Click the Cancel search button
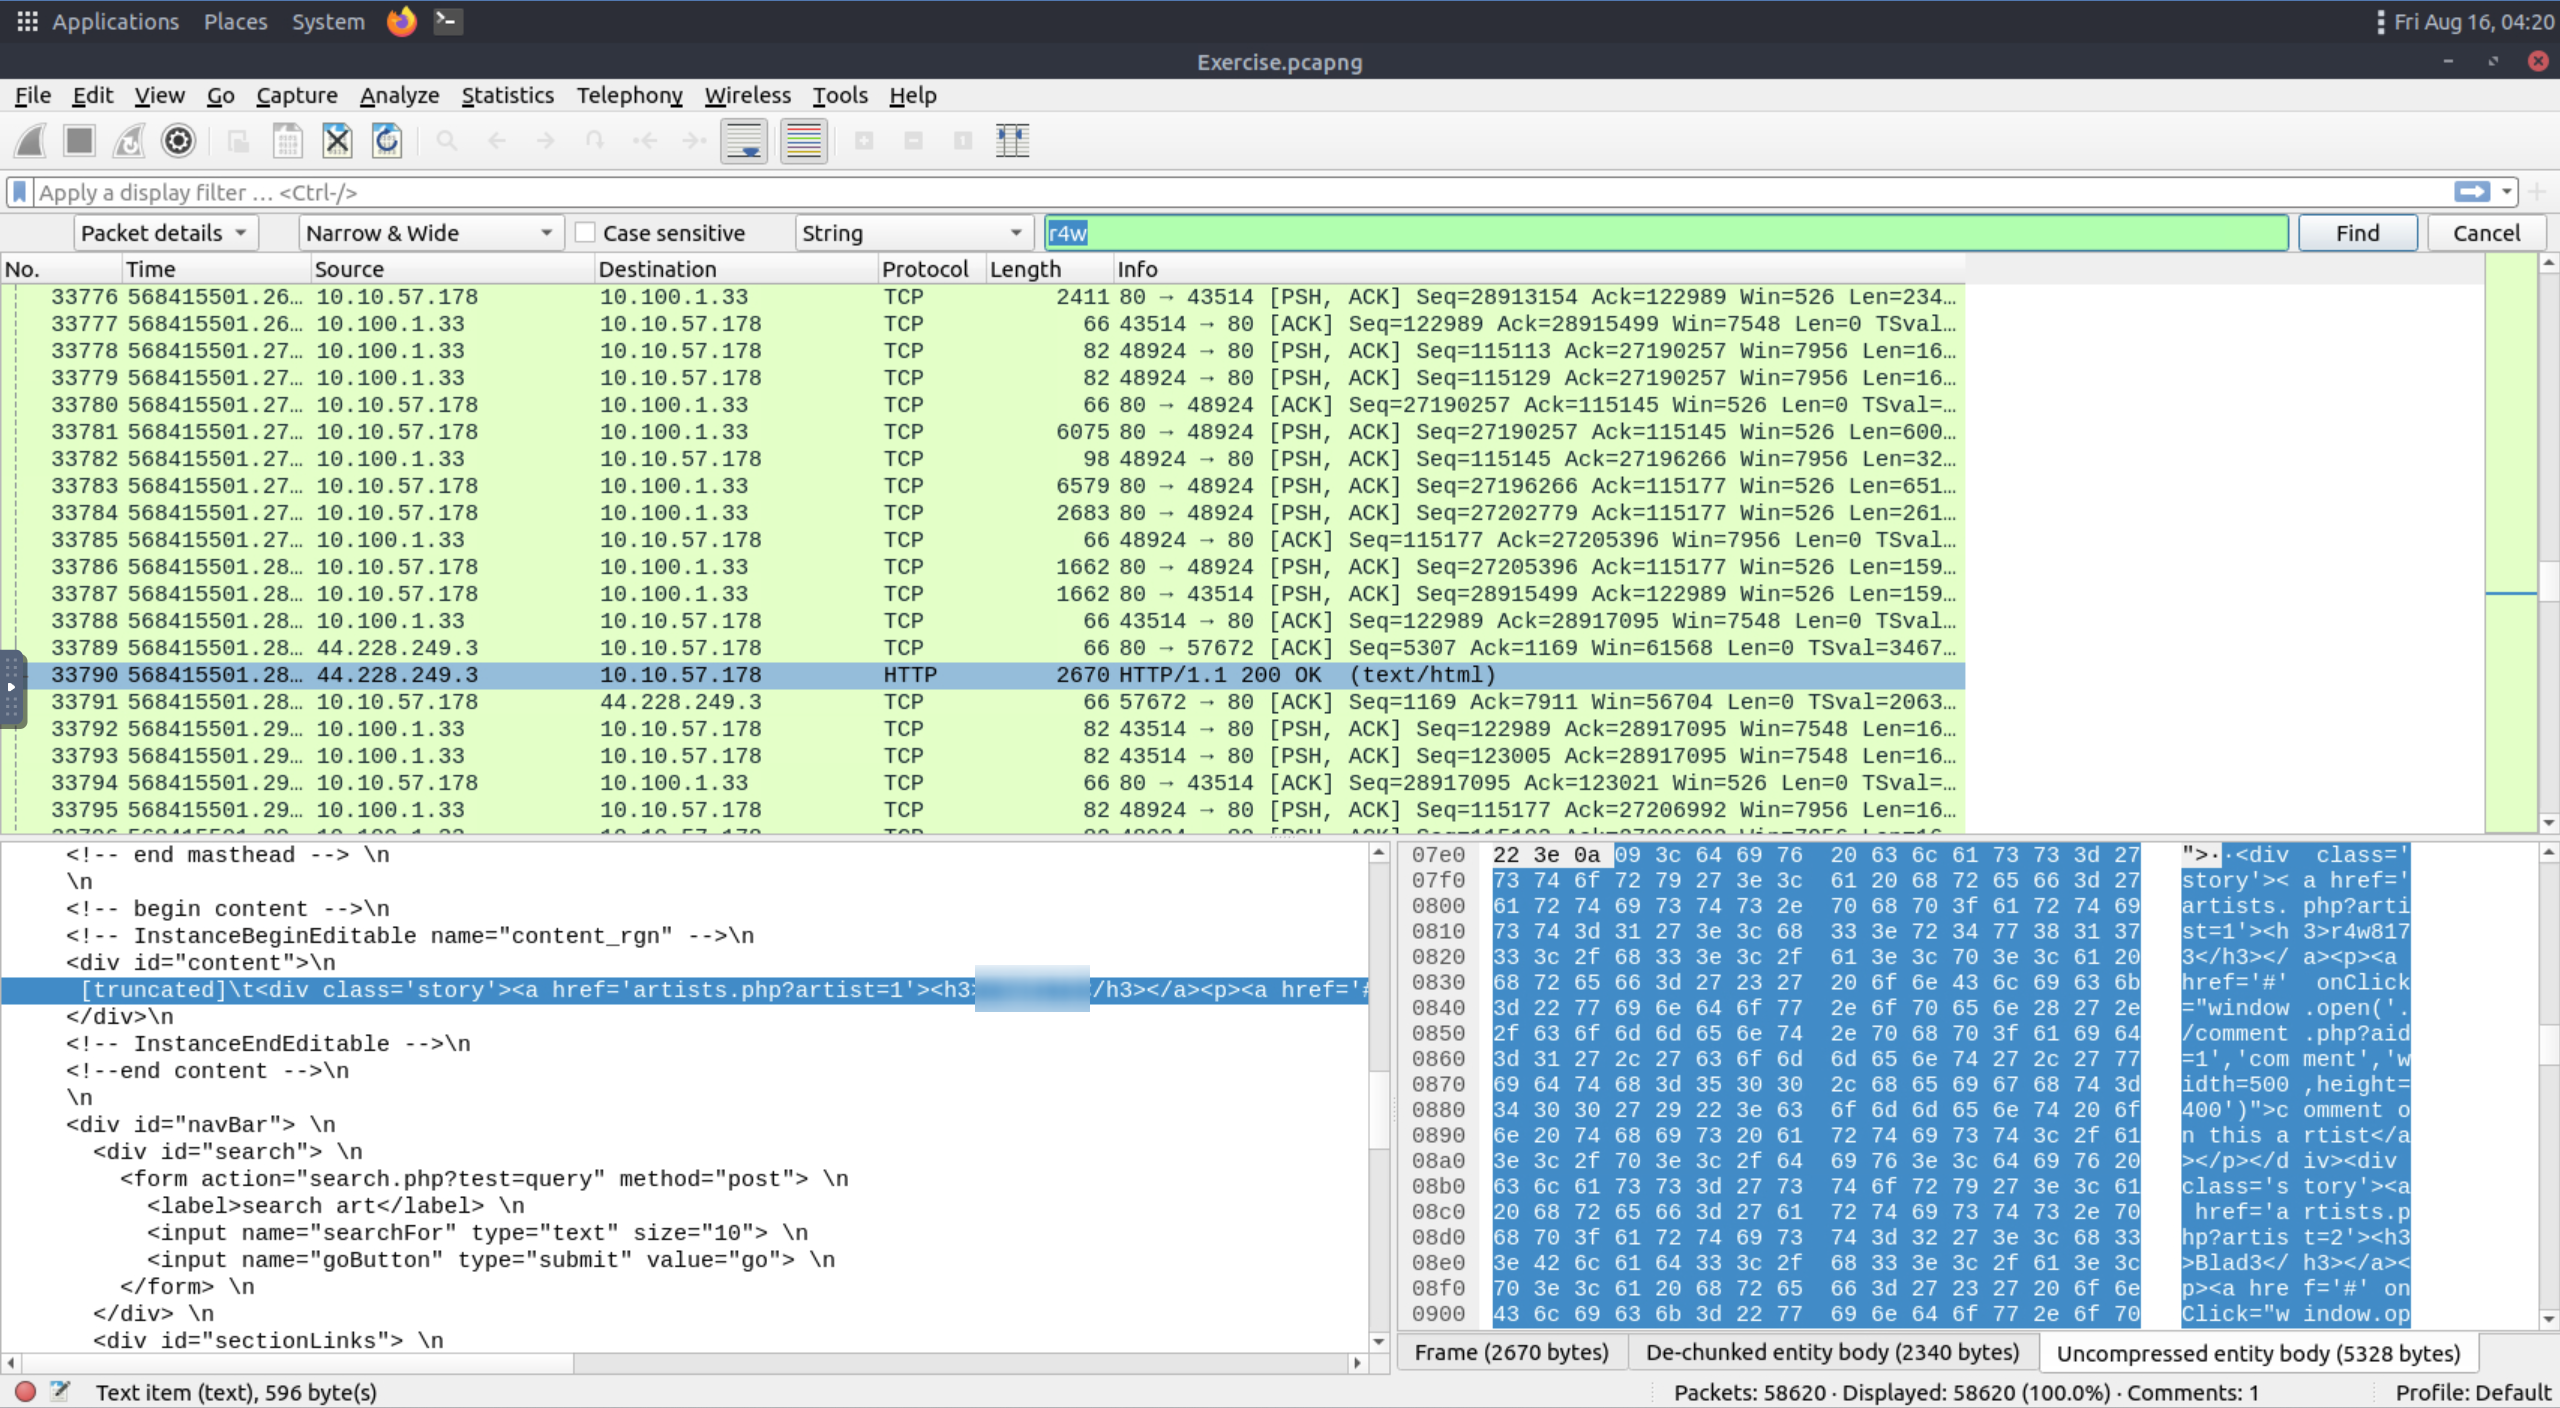Screen dimensions: 2560x1408 [2486, 233]
